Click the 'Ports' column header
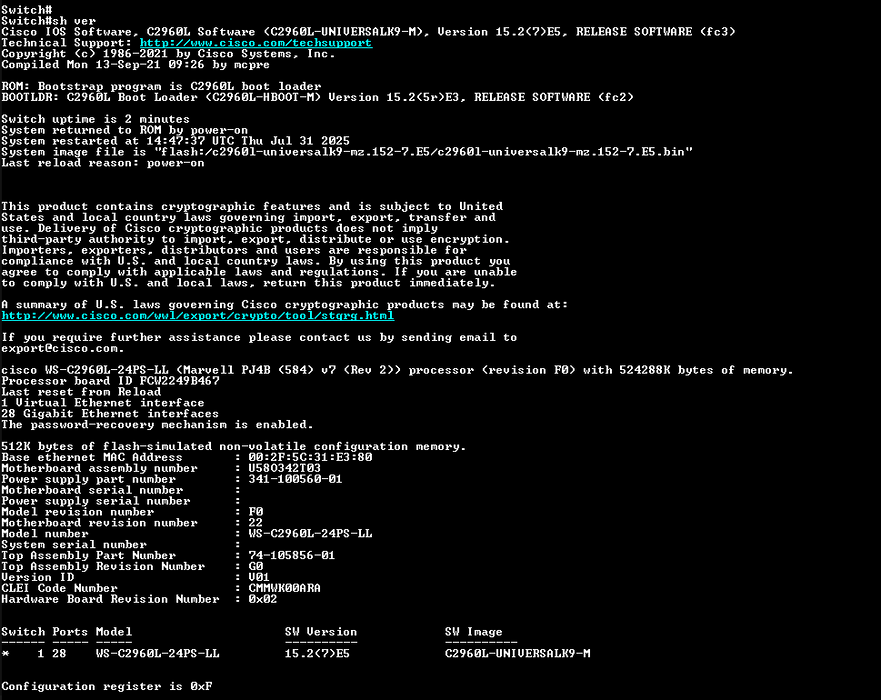881x700 pixels. (x=70, y=632)
